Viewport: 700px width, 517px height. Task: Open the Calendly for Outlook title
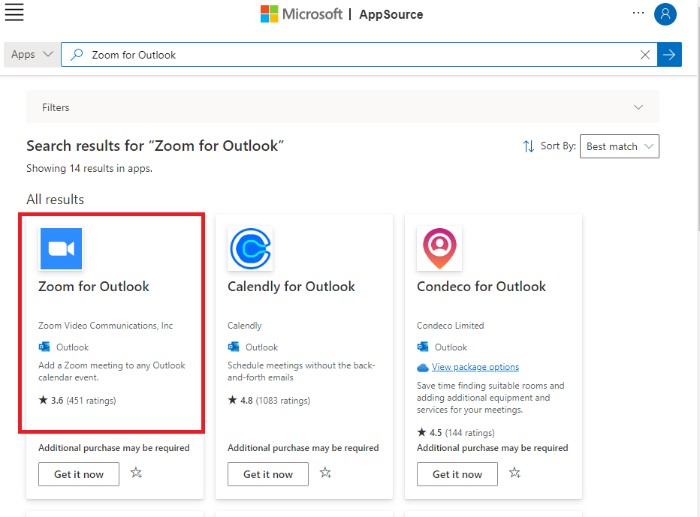point(291,286)
